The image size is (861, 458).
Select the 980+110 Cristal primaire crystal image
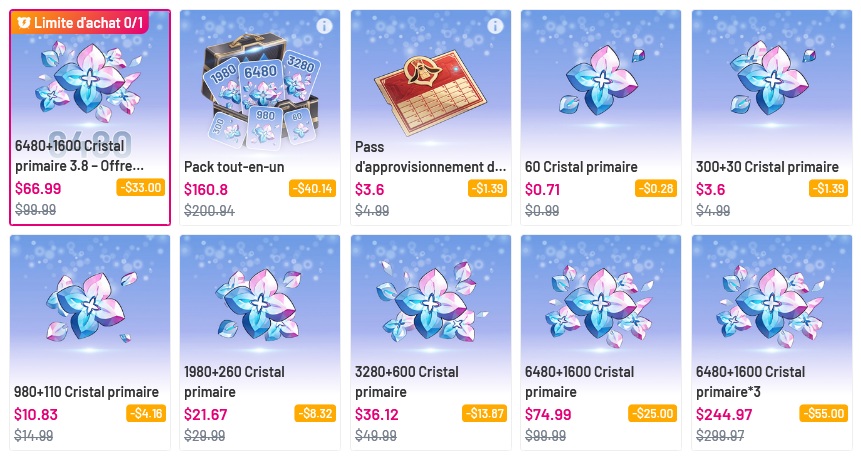(91, 306)
